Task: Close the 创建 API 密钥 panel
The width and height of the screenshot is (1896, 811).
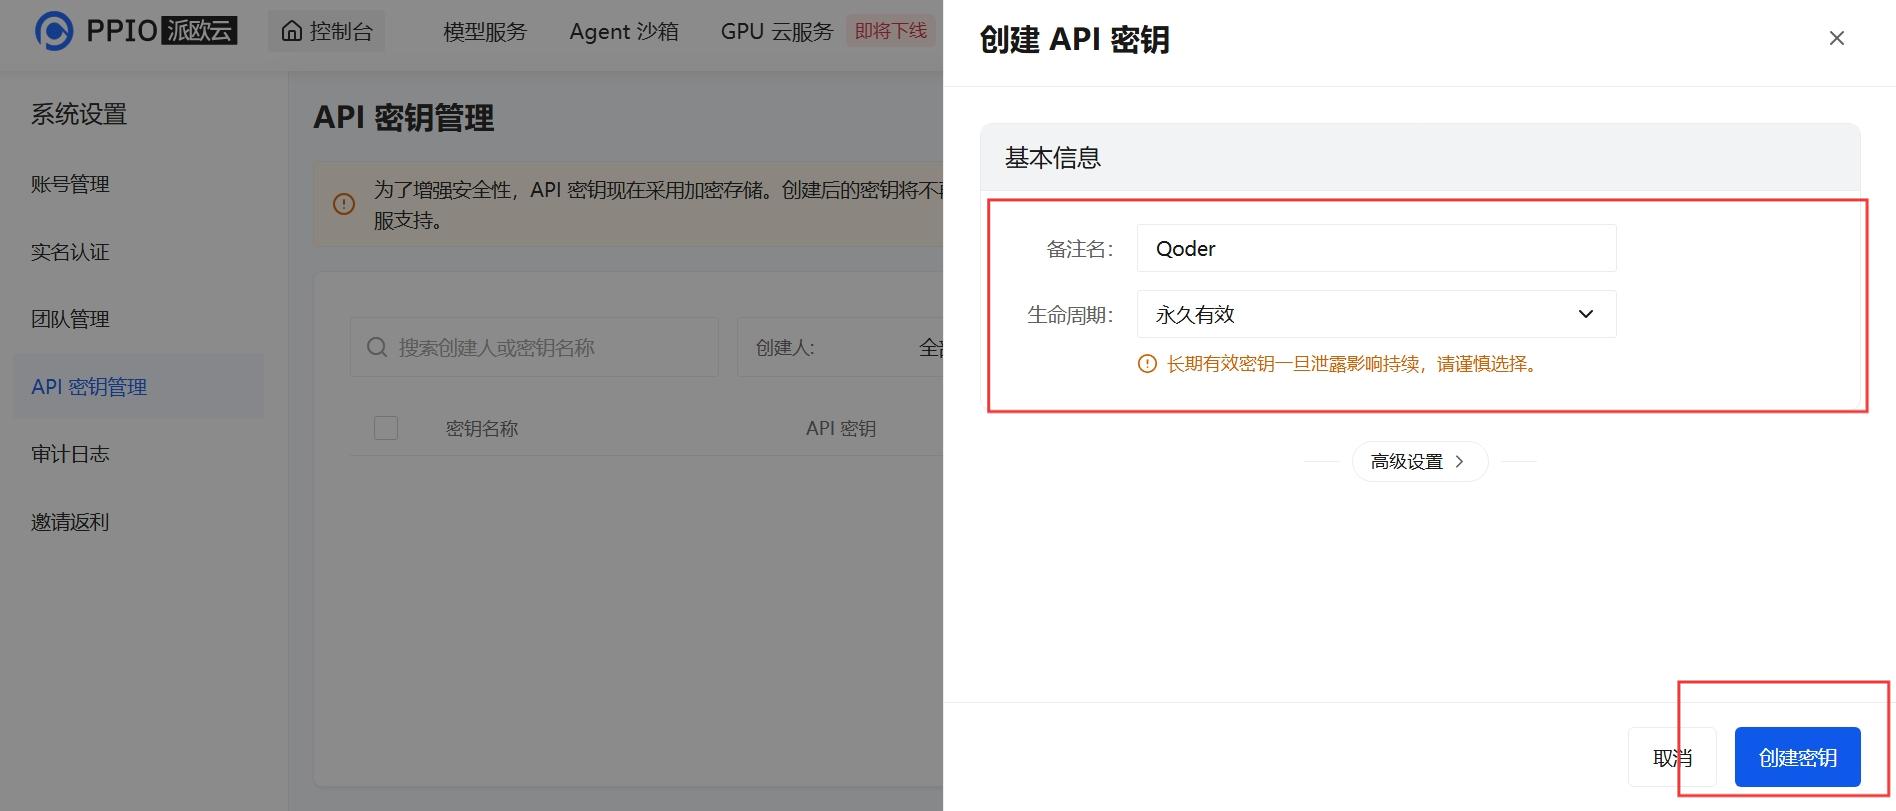Action: pos(1836,38)
